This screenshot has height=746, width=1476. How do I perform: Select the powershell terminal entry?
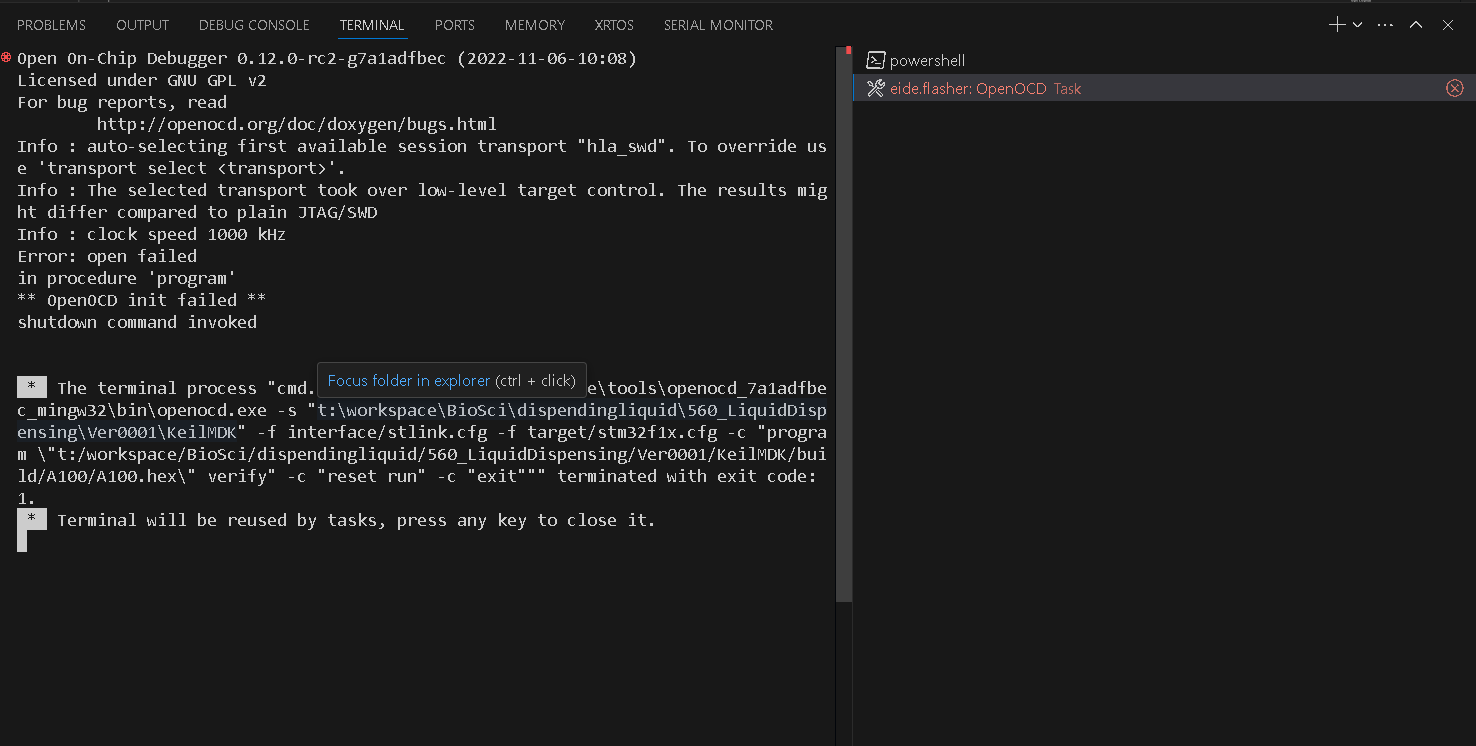click(x=1164, y=61)
